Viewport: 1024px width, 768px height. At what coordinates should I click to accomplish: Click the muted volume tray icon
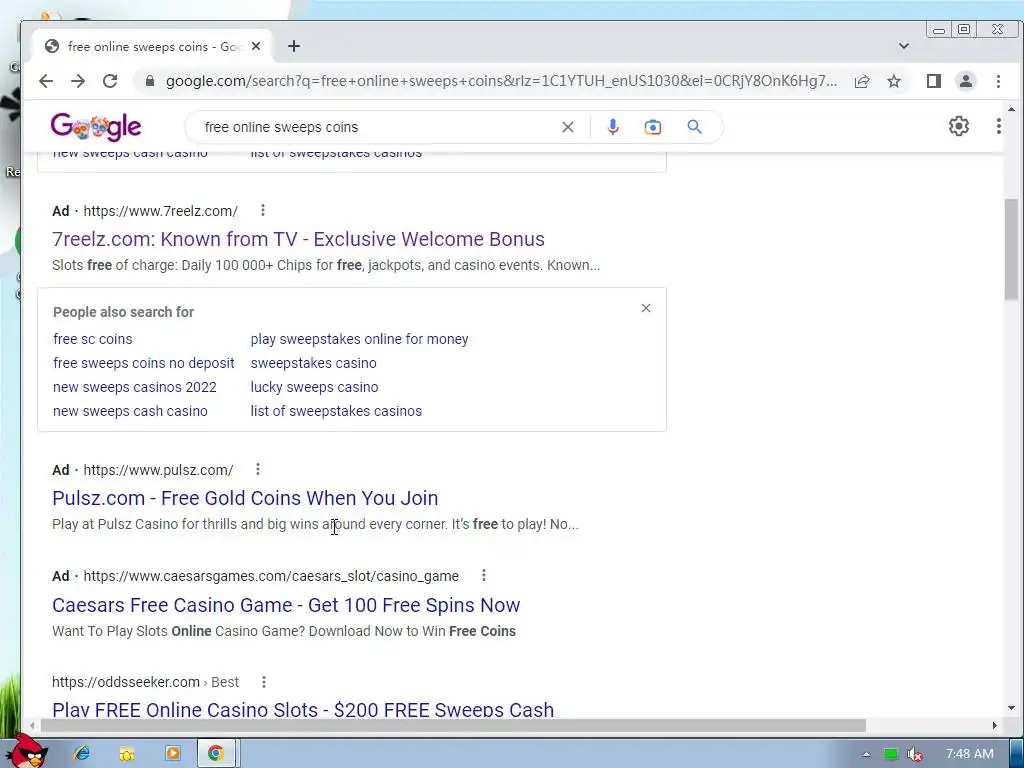[915, 754]
